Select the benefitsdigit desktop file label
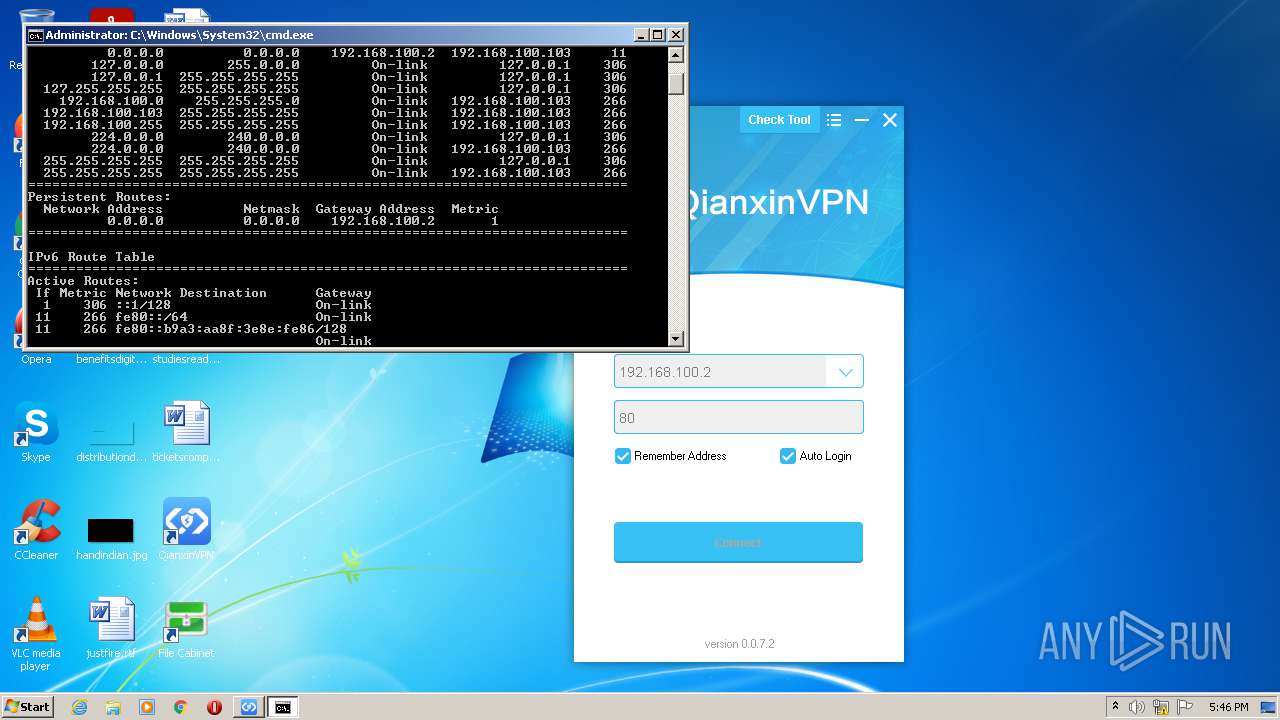 [x=111, y=360]
